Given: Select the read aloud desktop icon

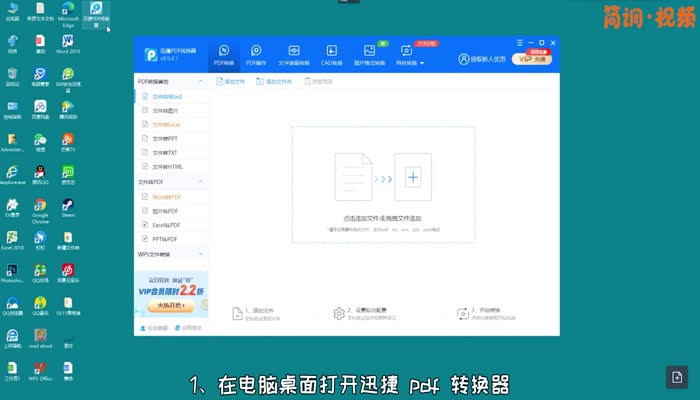Looking at the screenshot, I should pos(40,339).
